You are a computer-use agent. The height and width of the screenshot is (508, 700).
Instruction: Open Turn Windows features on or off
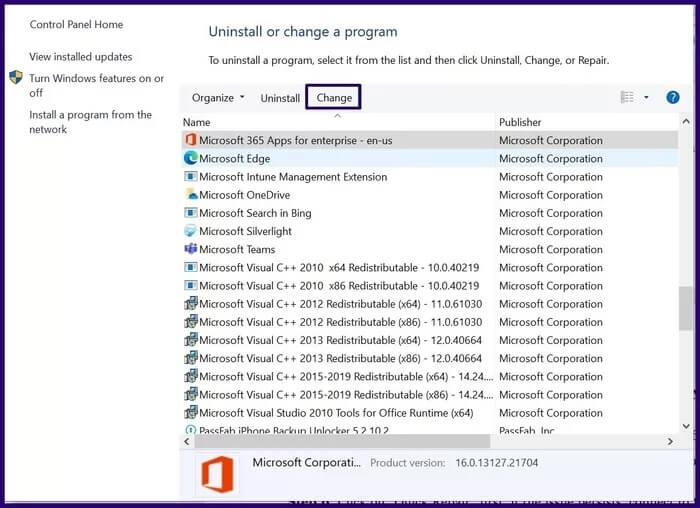[96, 85]
